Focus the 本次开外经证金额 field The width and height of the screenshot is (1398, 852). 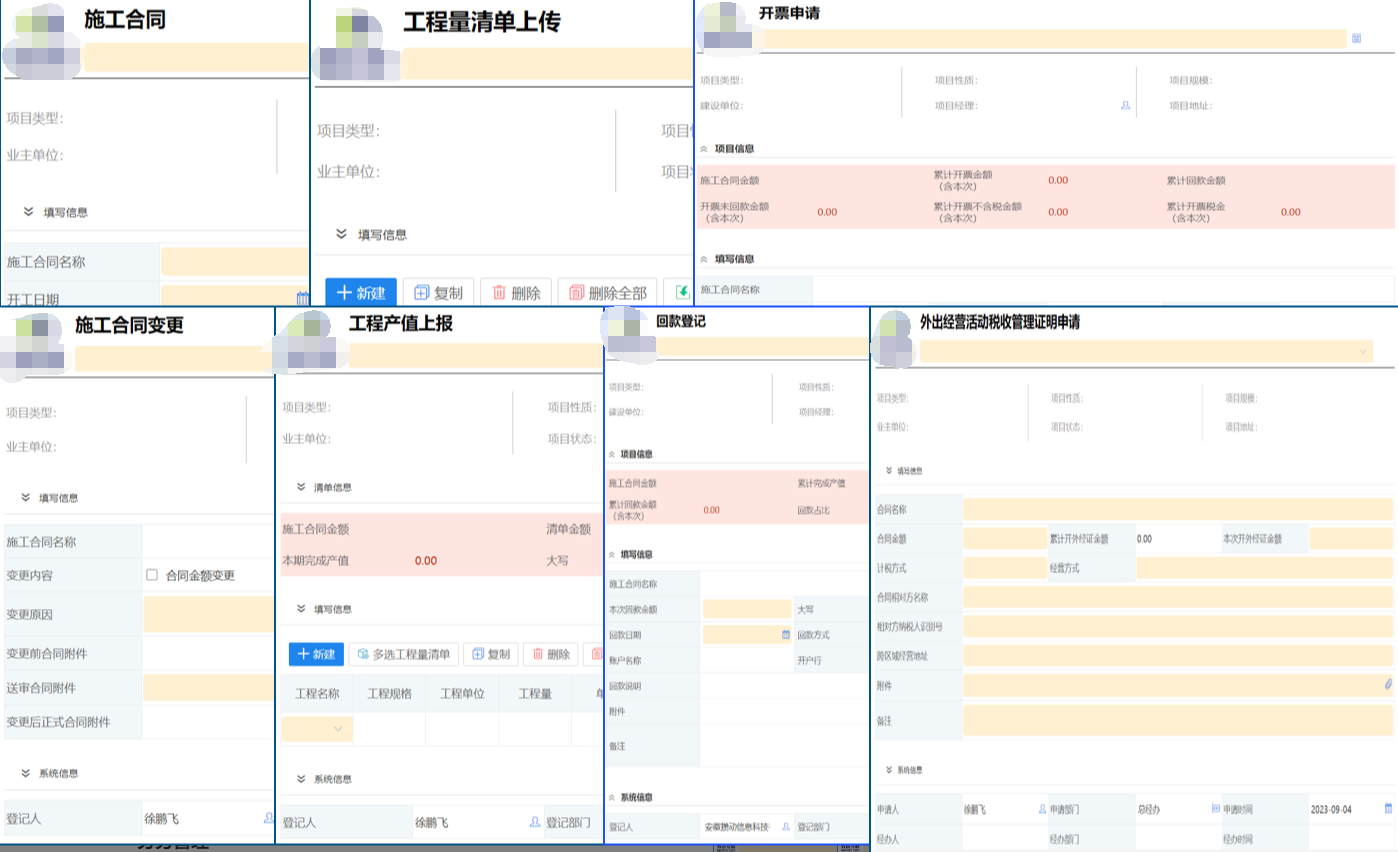pyautogui.click(x=1352, y=538)
